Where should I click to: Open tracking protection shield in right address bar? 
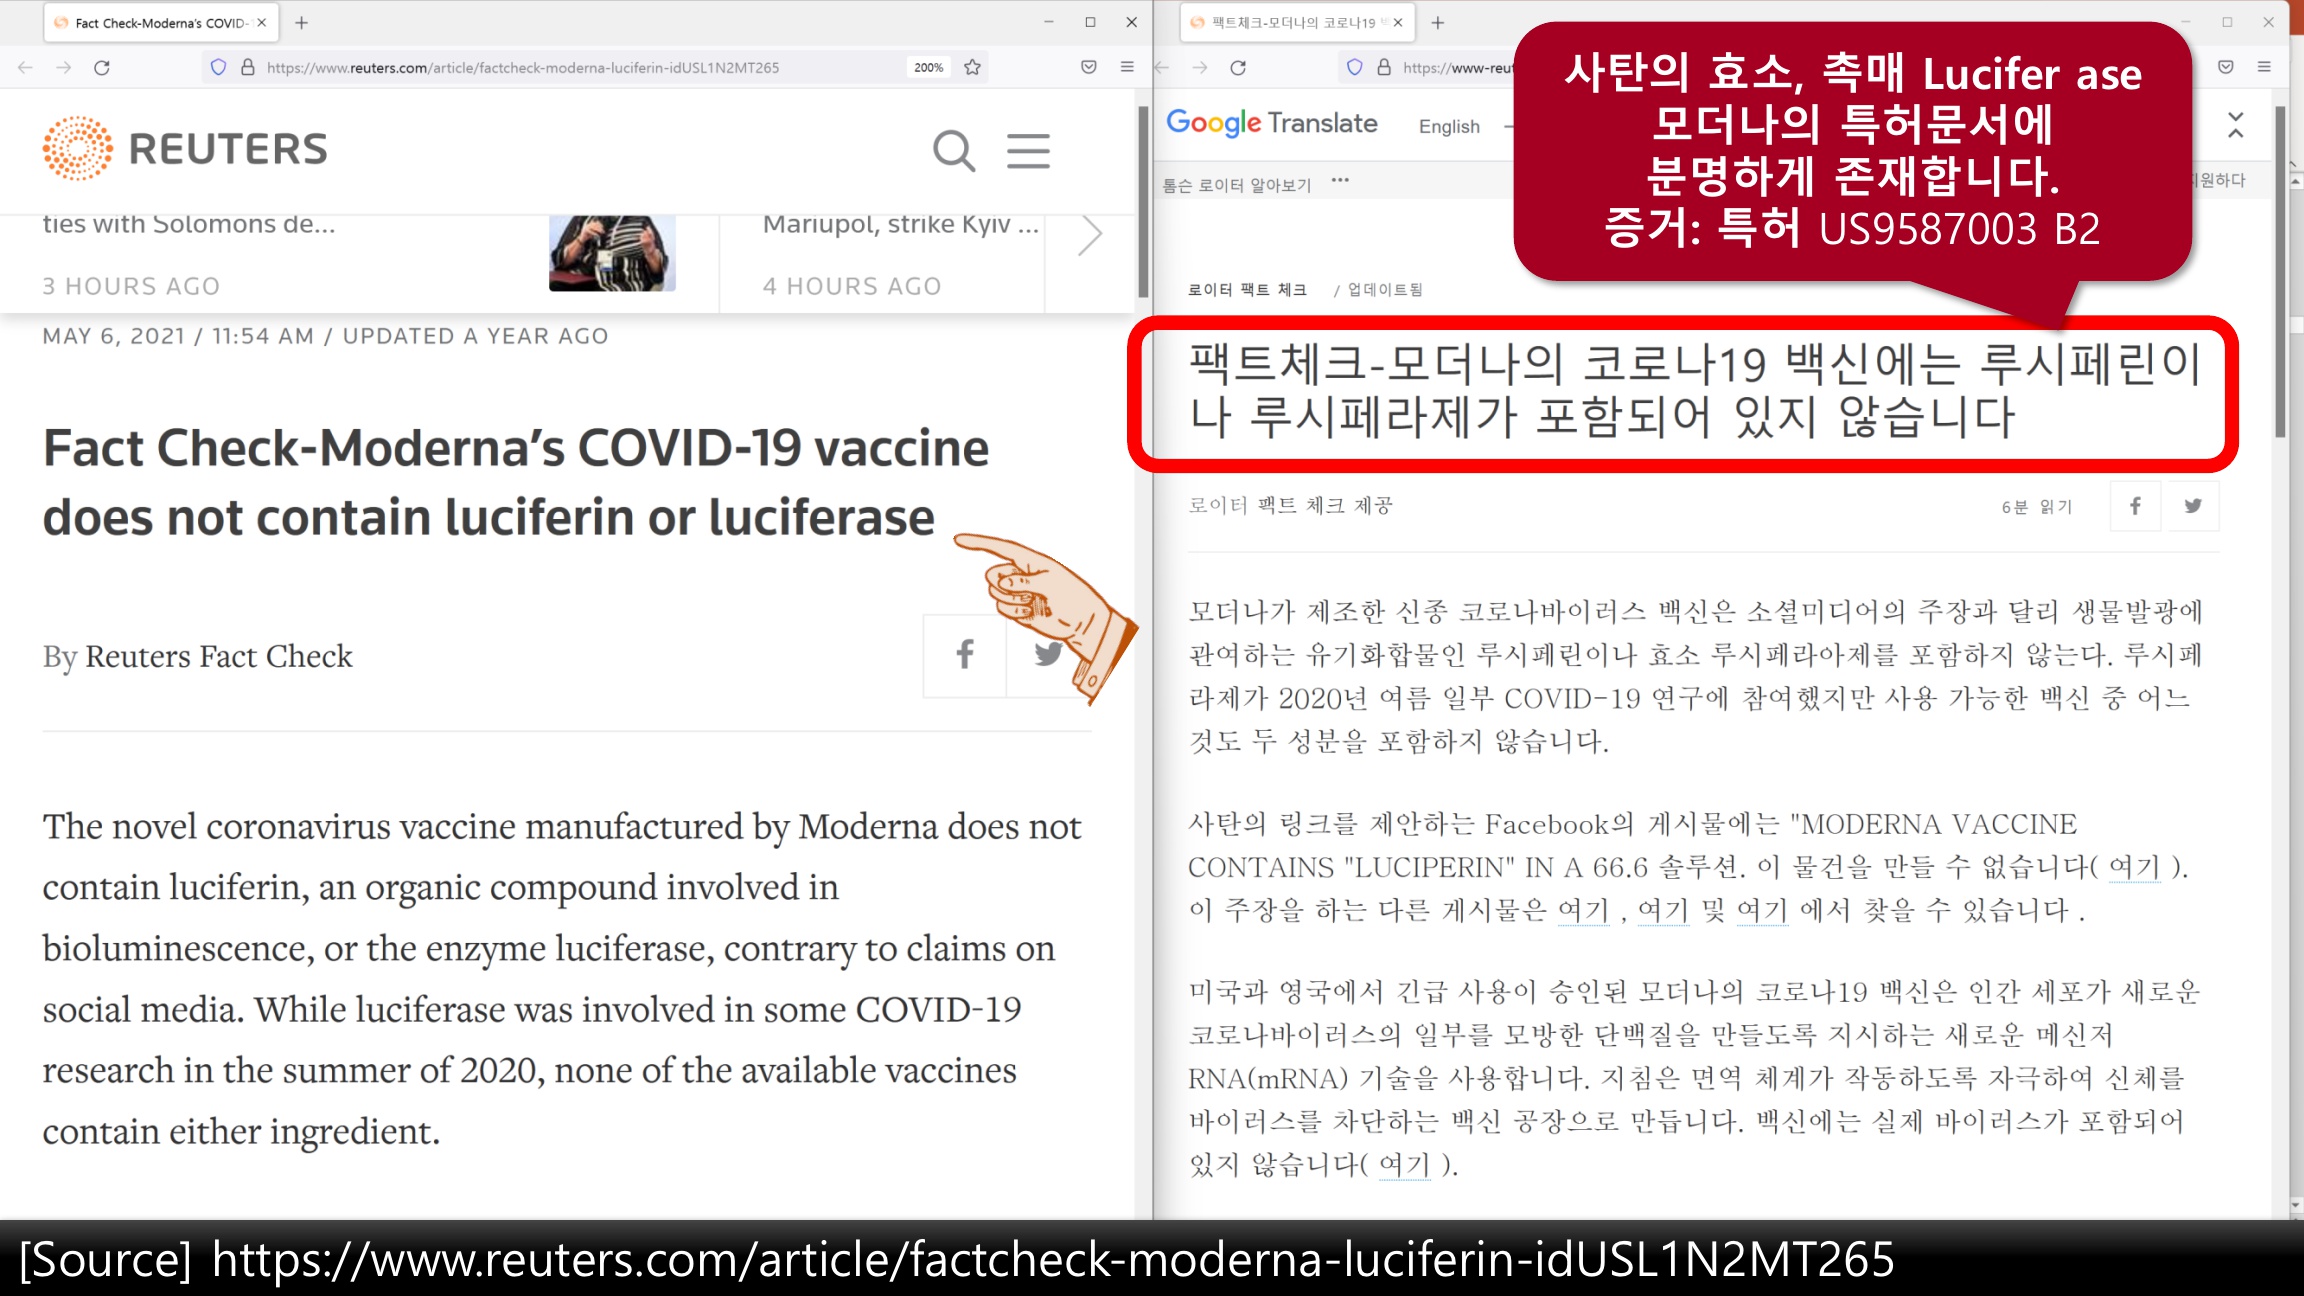point(1354,67)
